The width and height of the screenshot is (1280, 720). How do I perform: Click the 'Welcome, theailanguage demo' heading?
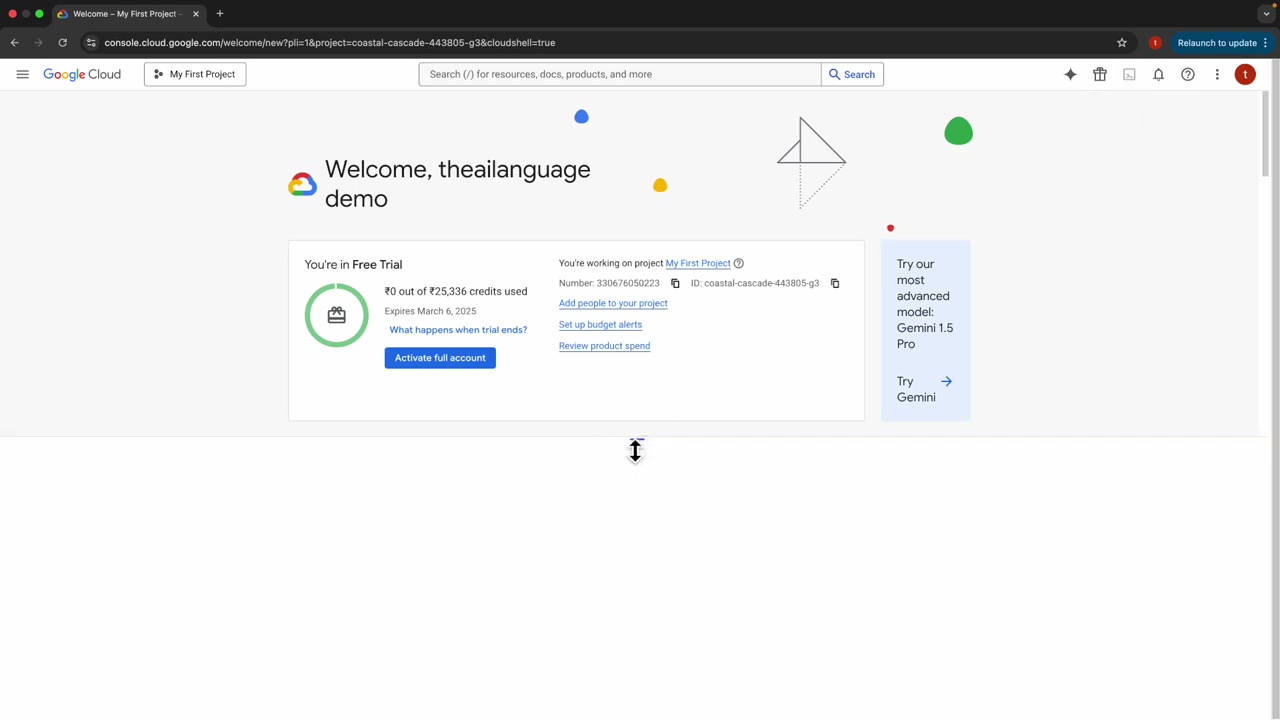(458, 184)
